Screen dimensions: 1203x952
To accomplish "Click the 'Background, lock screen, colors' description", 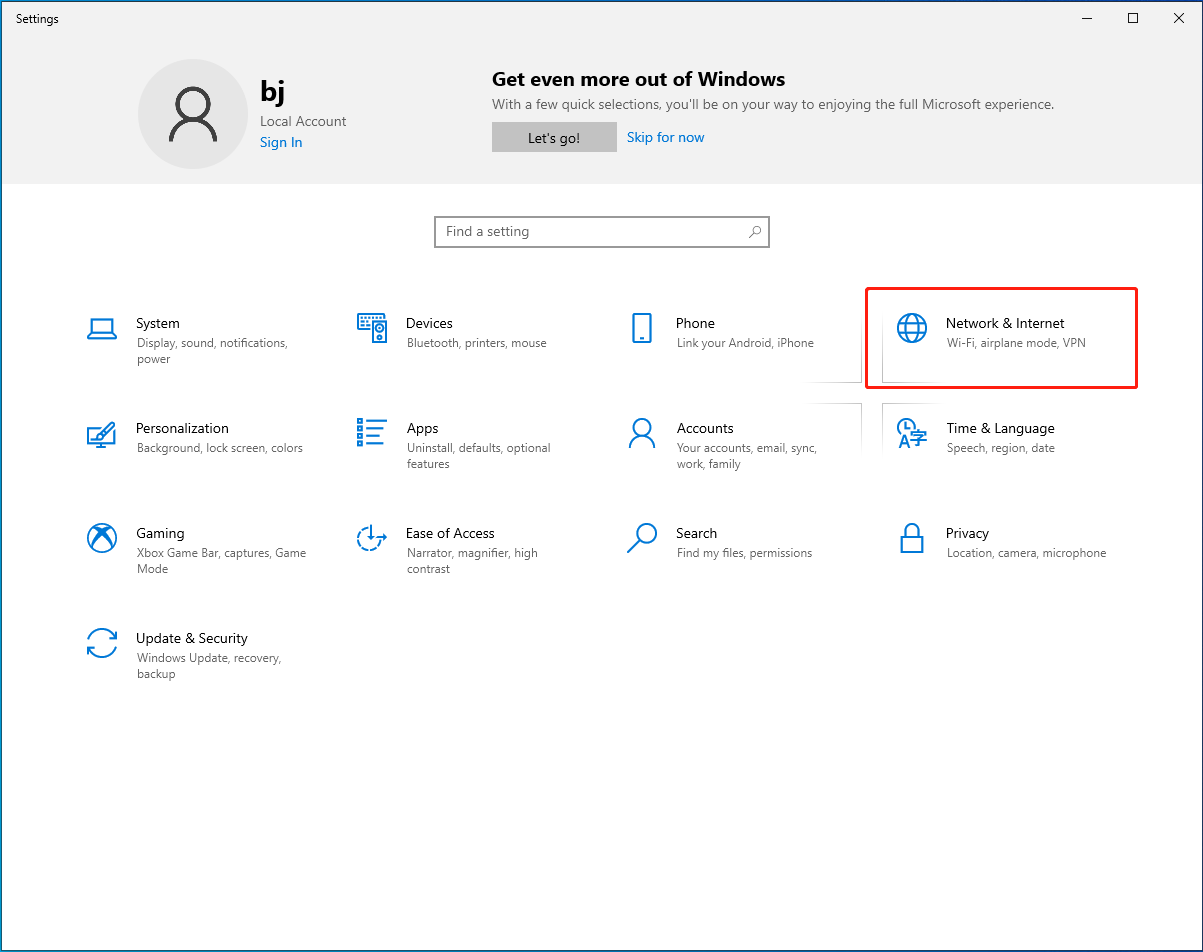I will pos(220,449).
